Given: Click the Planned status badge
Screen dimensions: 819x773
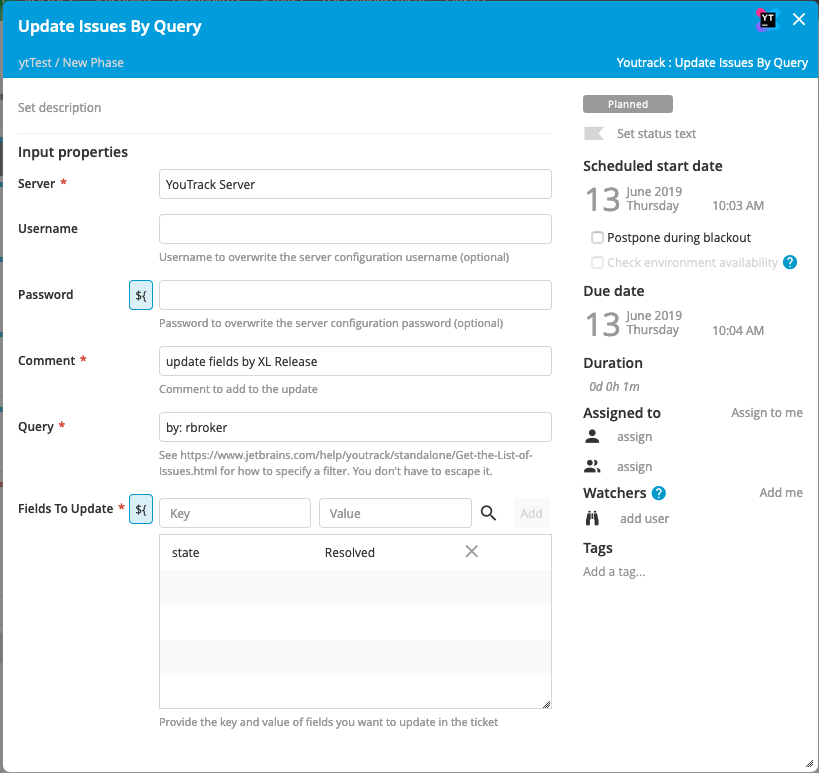Looking at the screenshot, I should coord(628,104).
